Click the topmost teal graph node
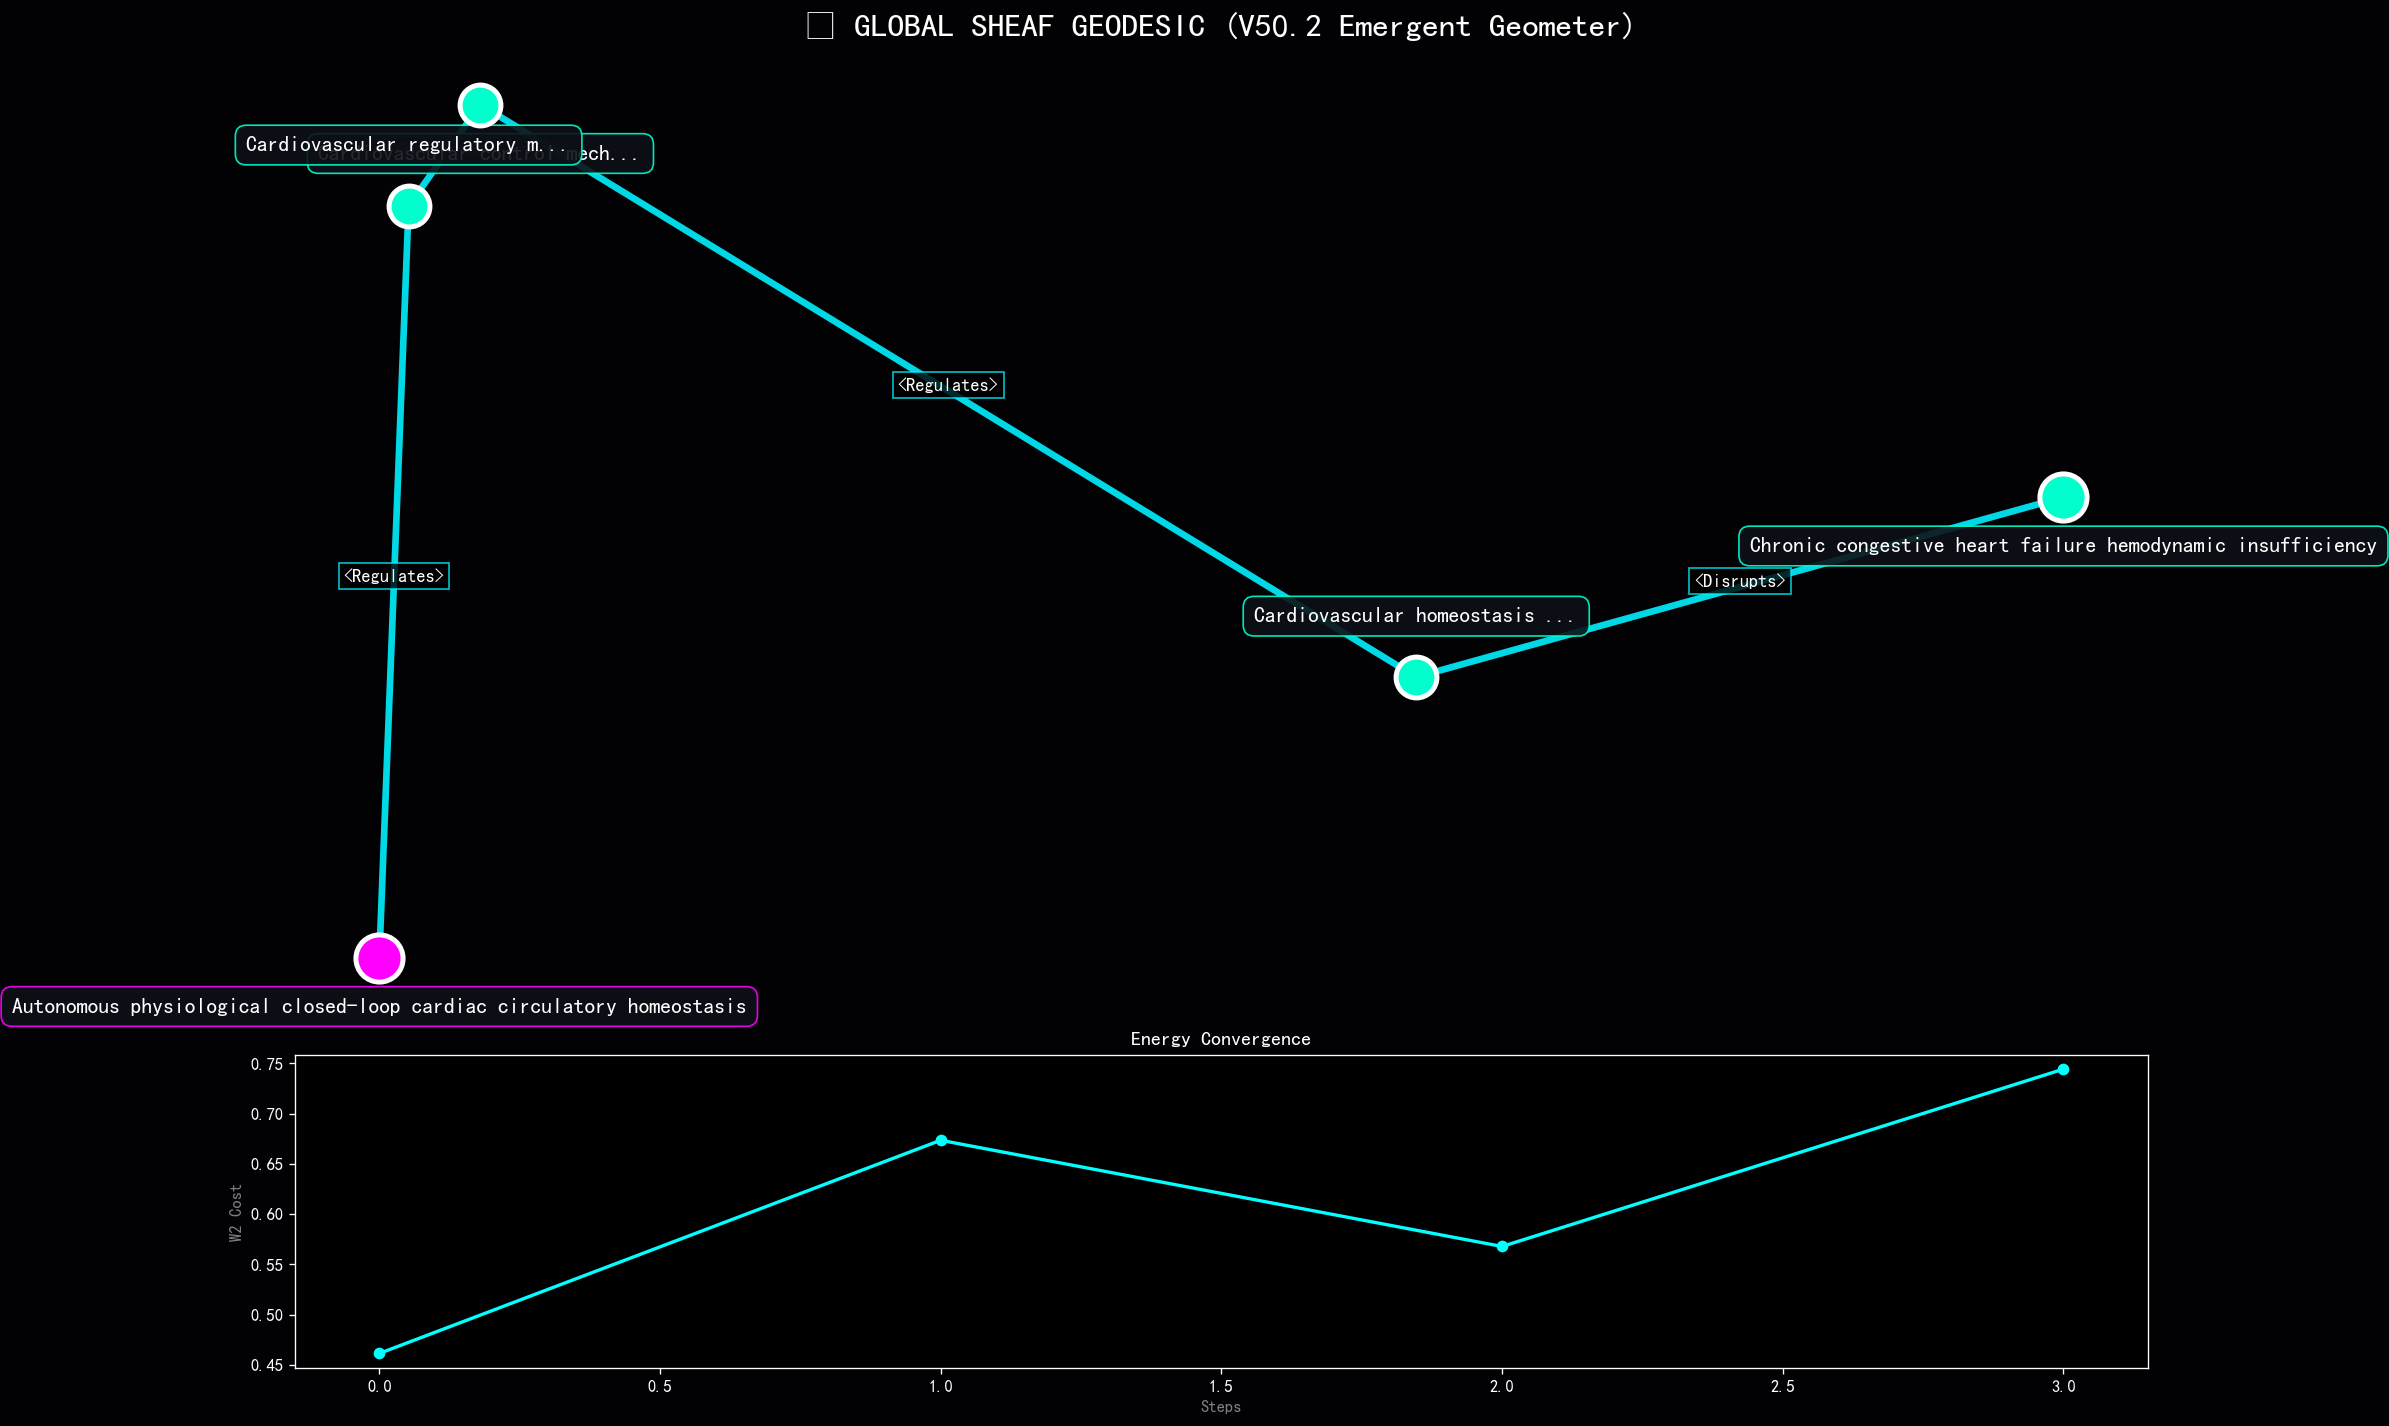 pyautogui.click(x=480, y=105)
